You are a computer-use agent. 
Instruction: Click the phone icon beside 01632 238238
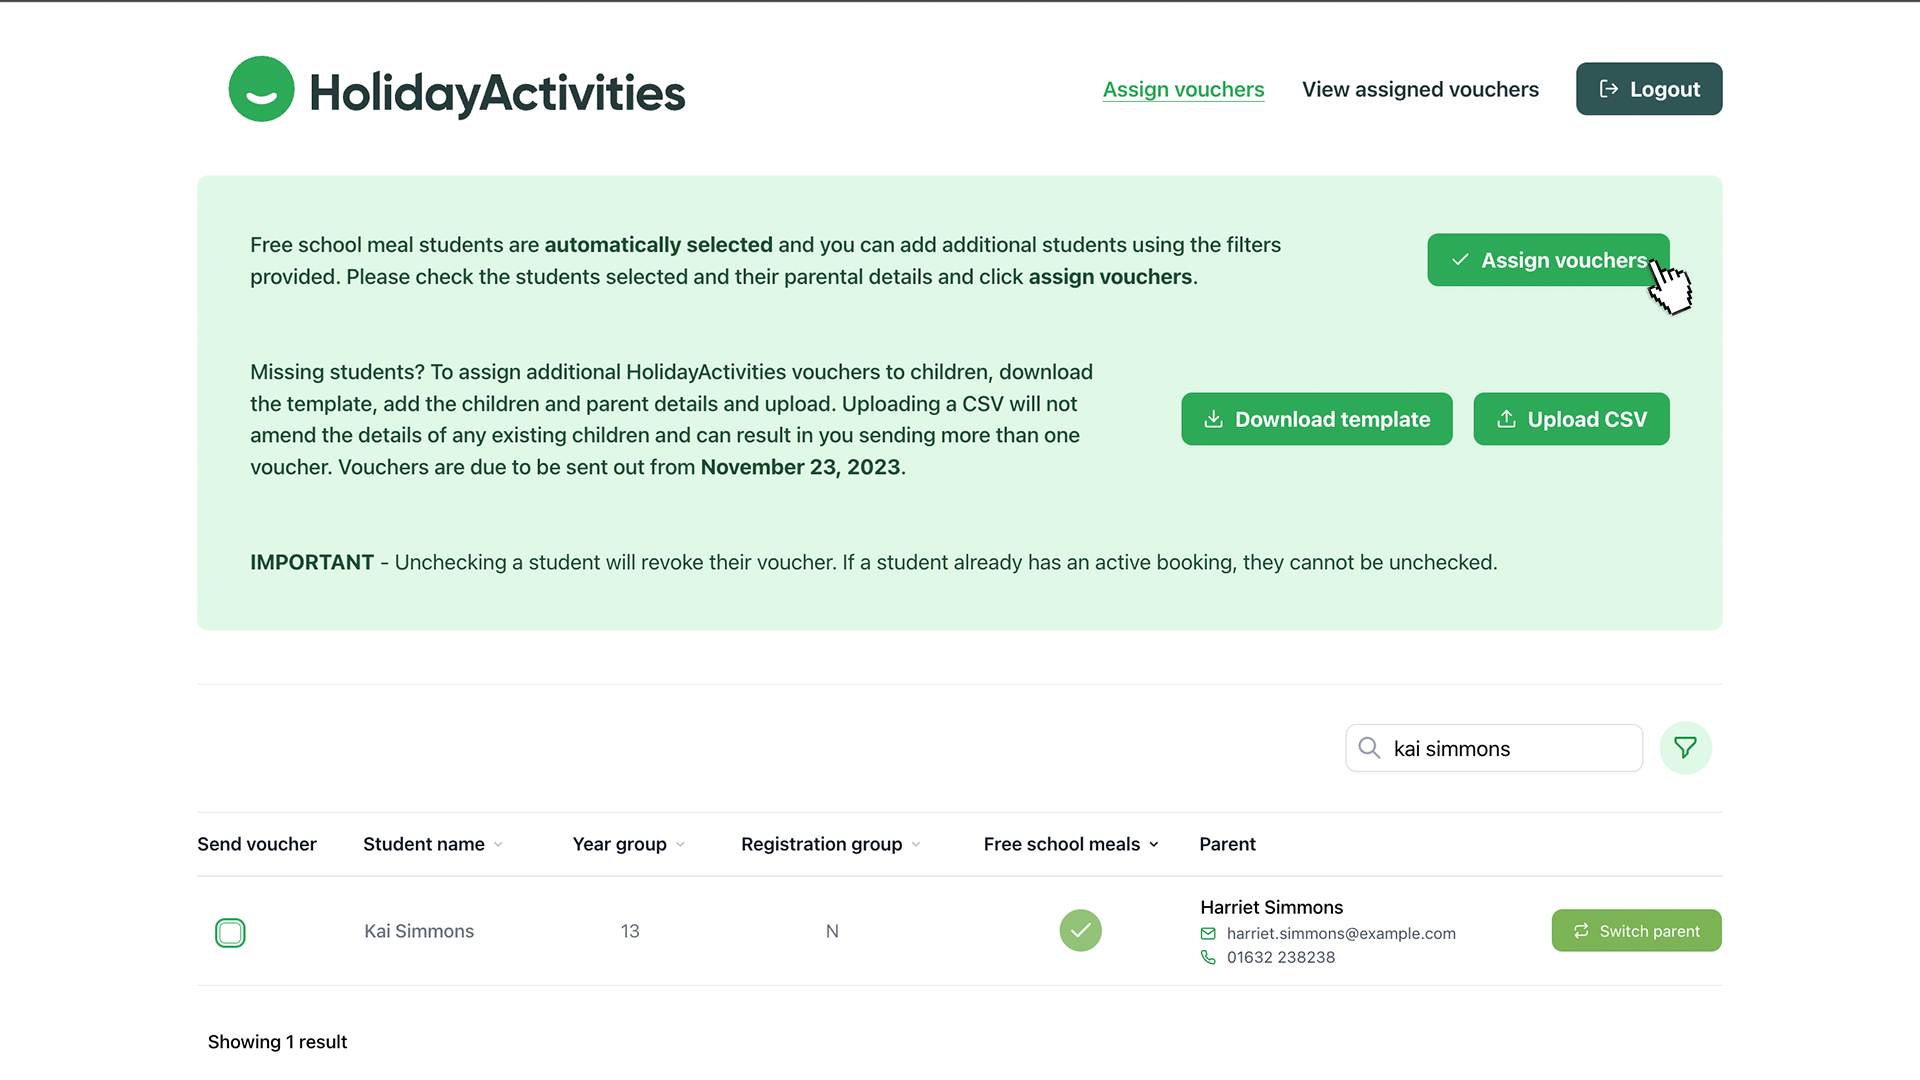pos(1208,957)
